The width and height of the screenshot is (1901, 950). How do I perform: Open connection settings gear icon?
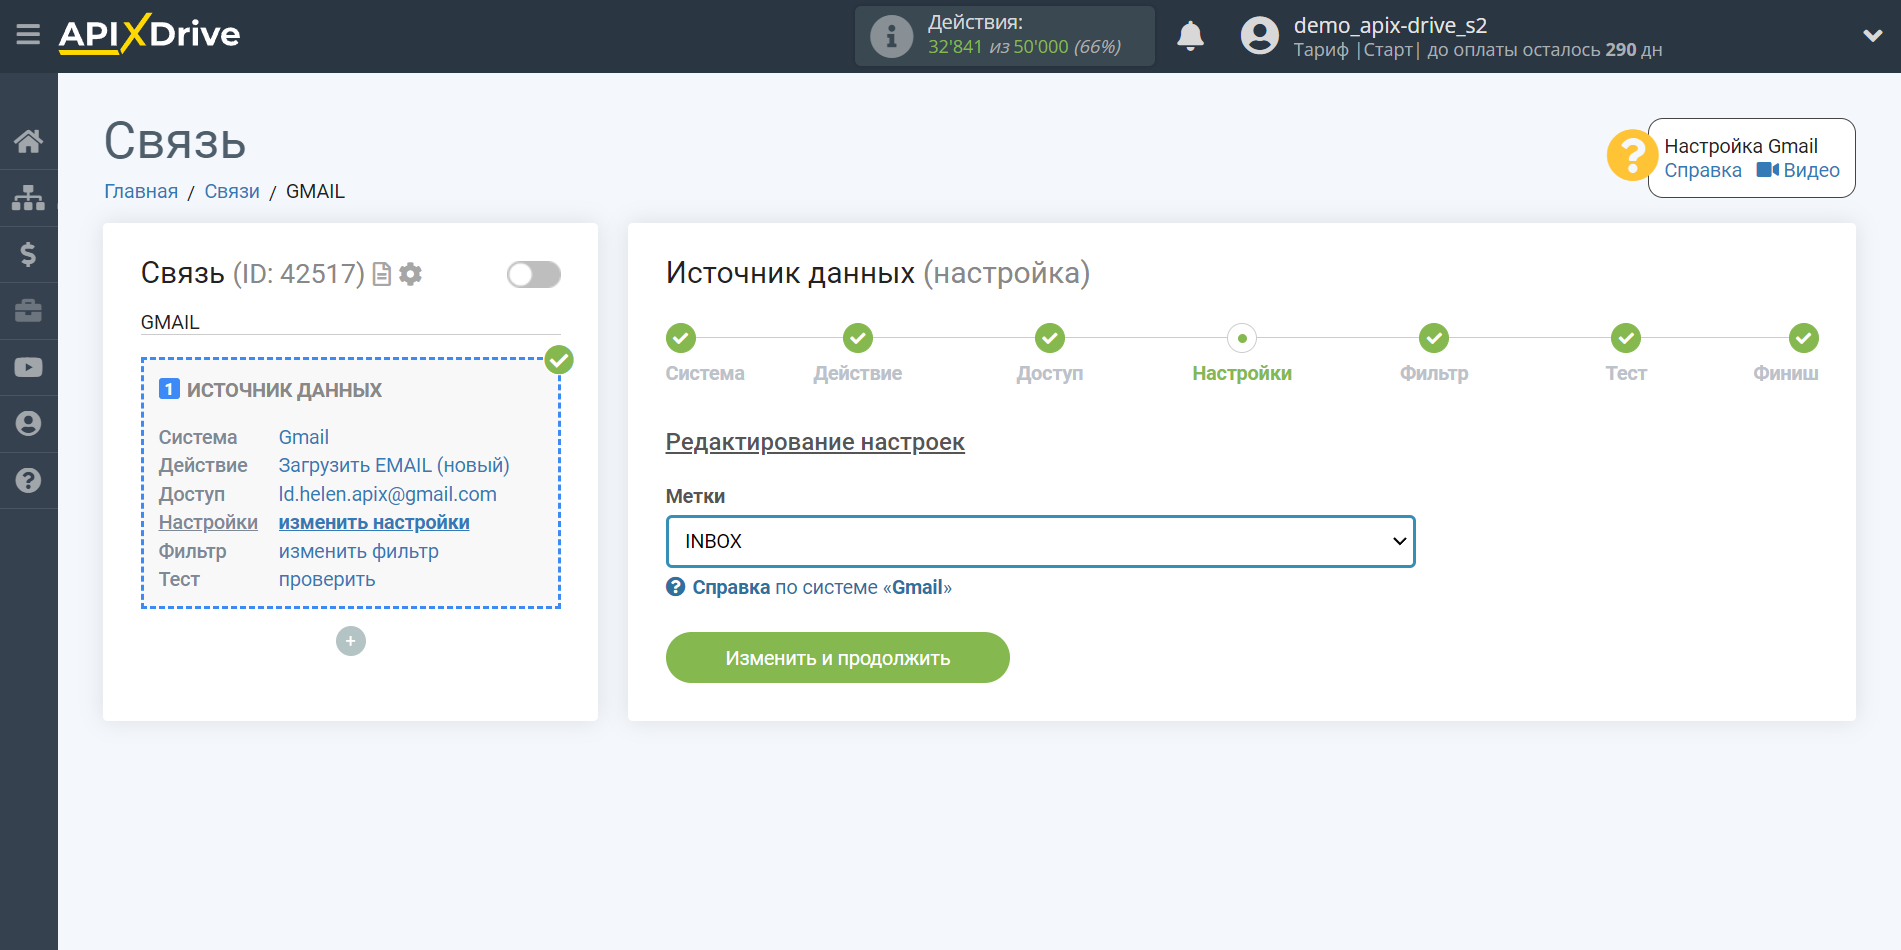410,274
